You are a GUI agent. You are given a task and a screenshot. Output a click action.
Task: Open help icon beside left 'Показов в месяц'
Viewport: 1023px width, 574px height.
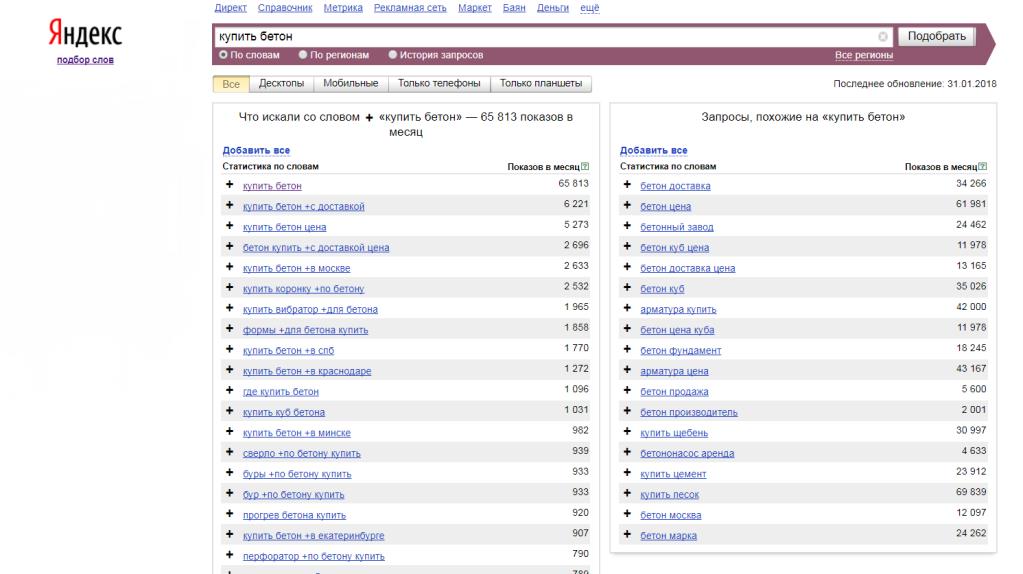(585, 166)
